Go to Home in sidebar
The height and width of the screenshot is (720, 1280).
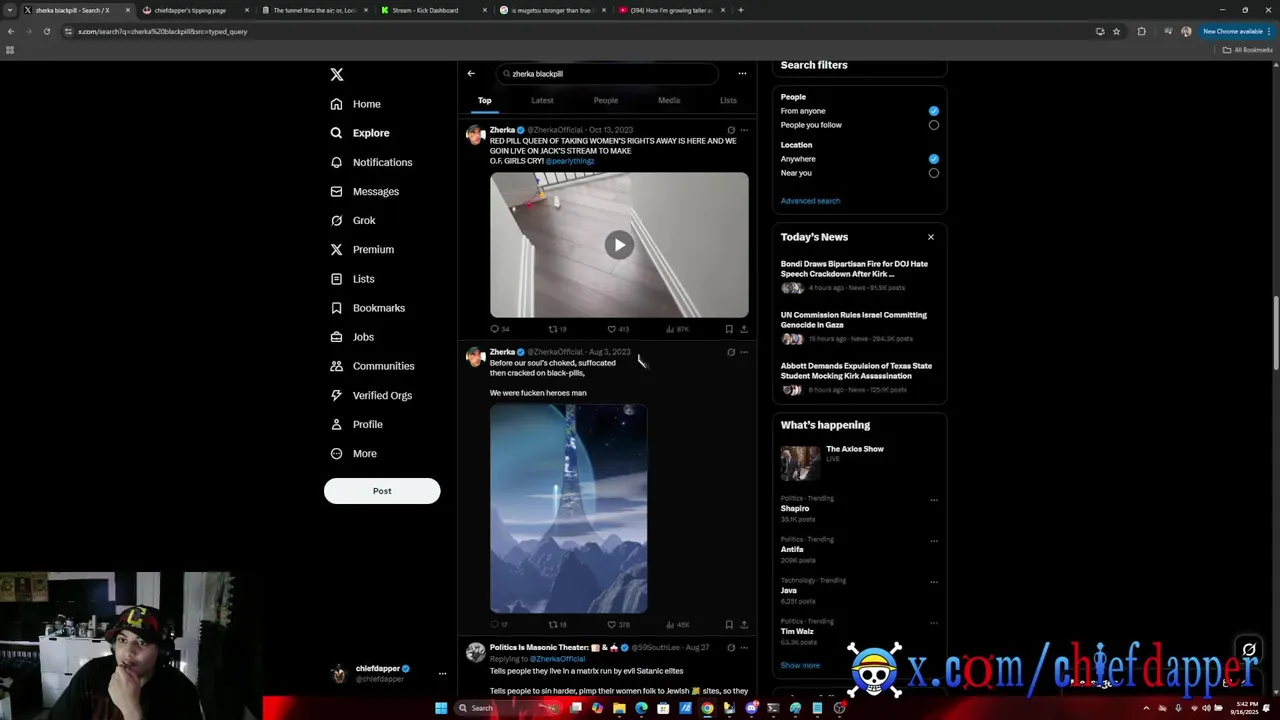pyautogui.click(x=356, y=104)
